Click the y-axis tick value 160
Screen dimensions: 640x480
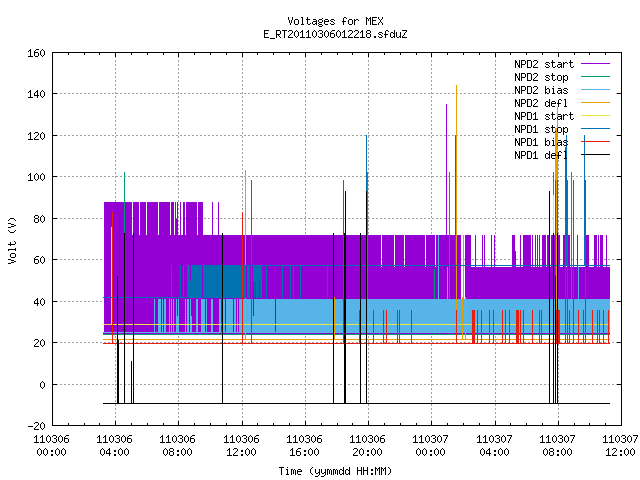coord(36,53)
